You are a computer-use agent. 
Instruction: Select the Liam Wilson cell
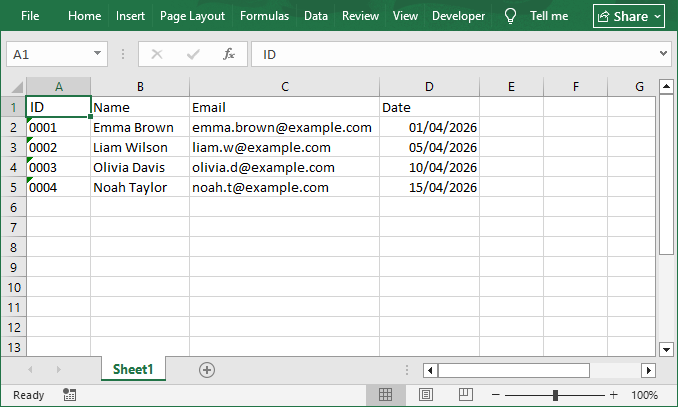pos(140,147)
